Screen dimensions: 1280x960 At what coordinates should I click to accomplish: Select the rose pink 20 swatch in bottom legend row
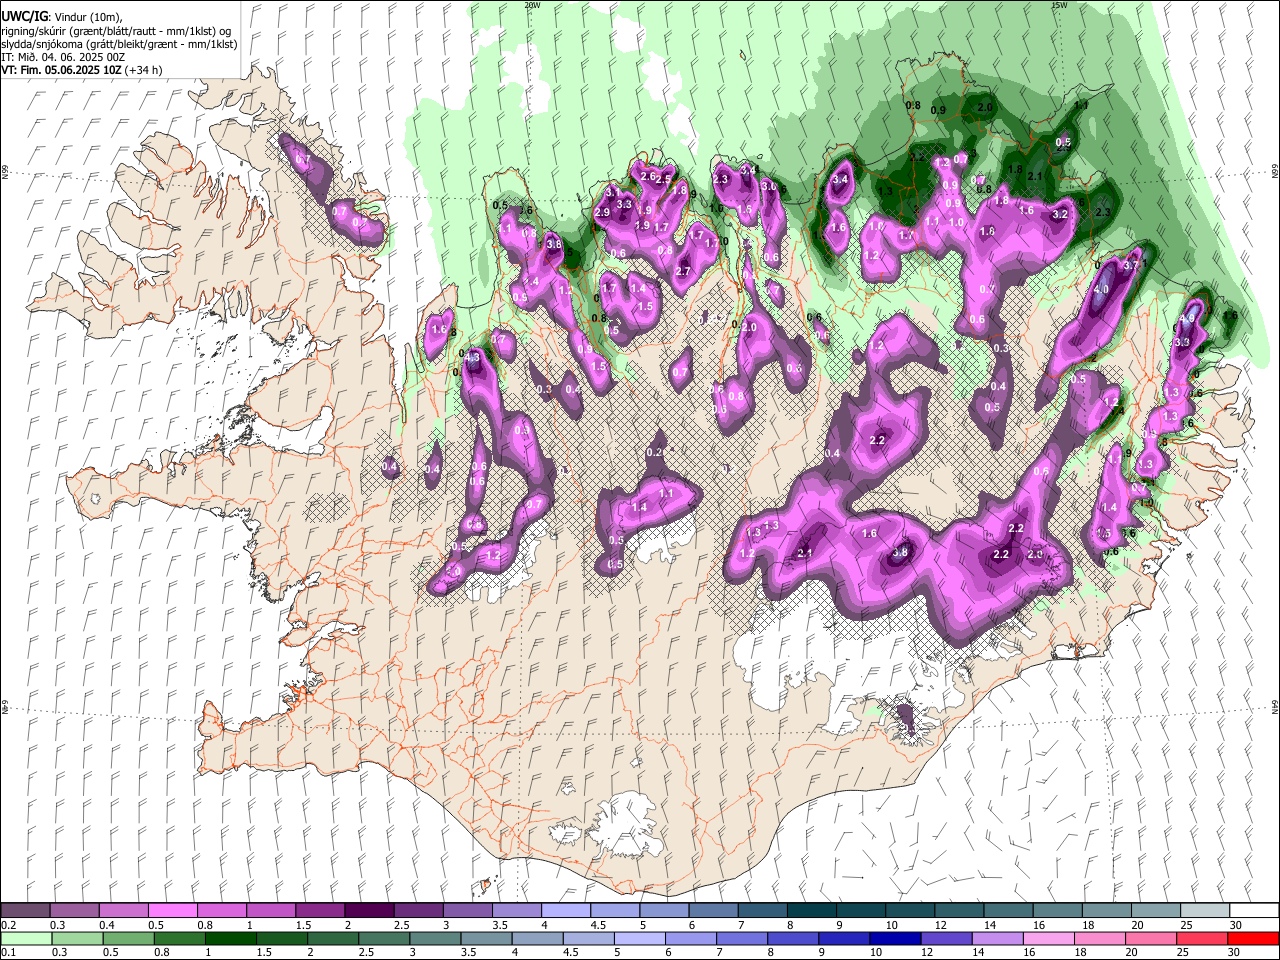(x=1150, y=938)
